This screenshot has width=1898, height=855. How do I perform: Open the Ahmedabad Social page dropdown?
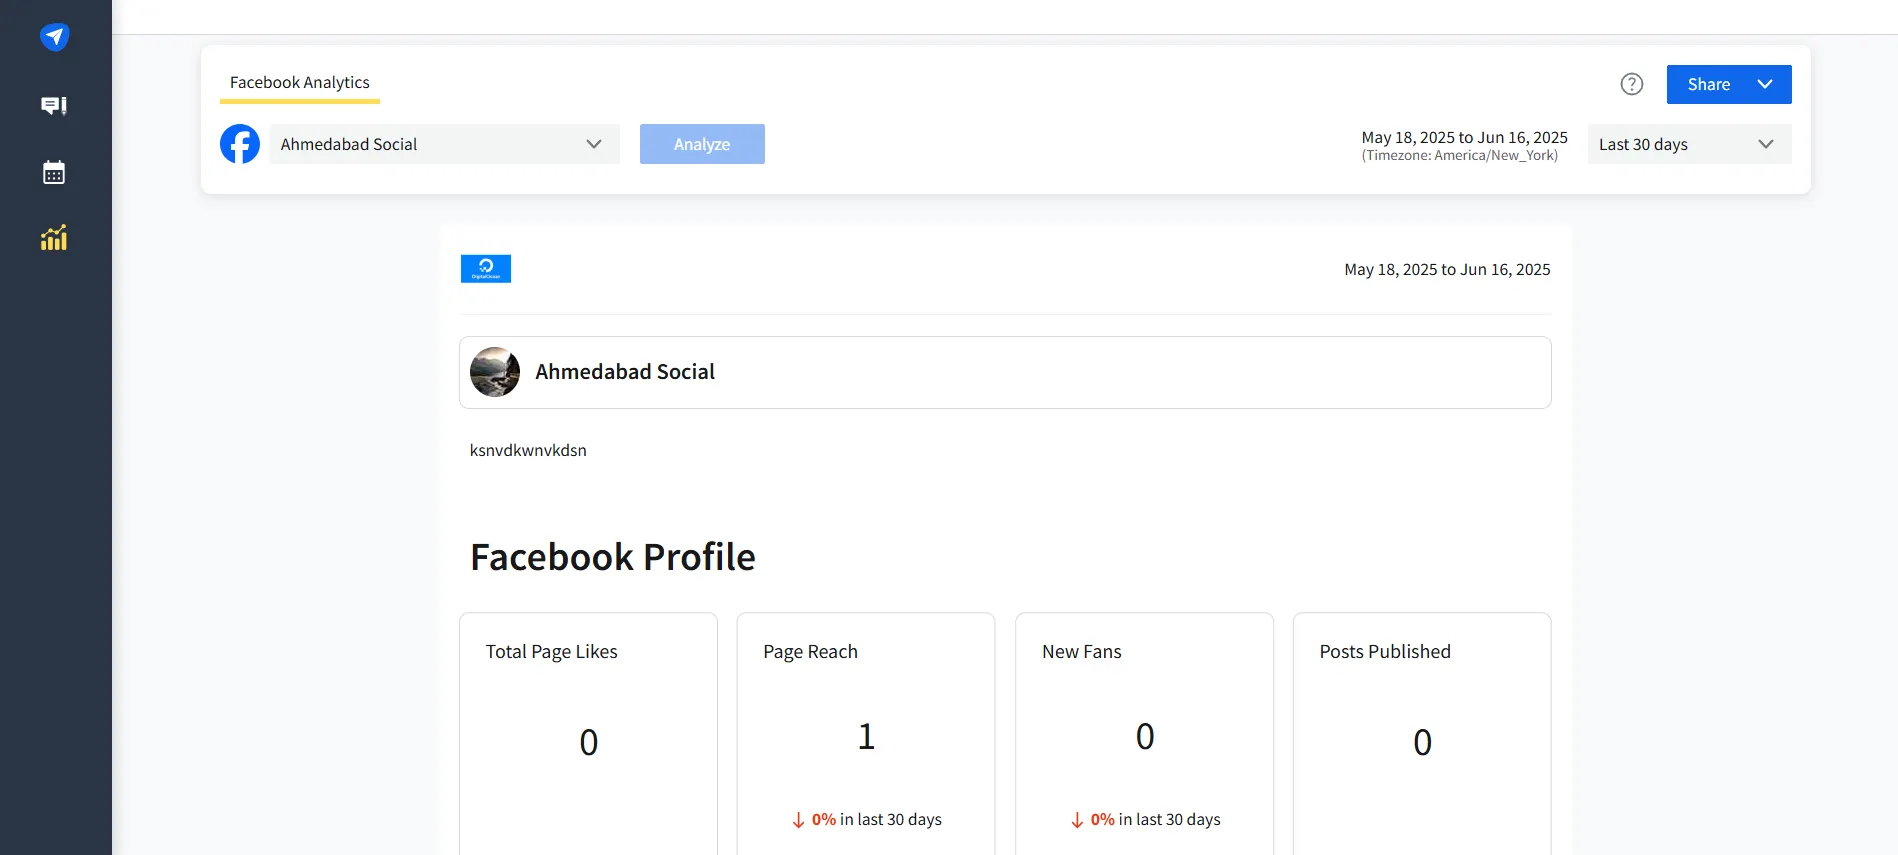click(445, 144)
